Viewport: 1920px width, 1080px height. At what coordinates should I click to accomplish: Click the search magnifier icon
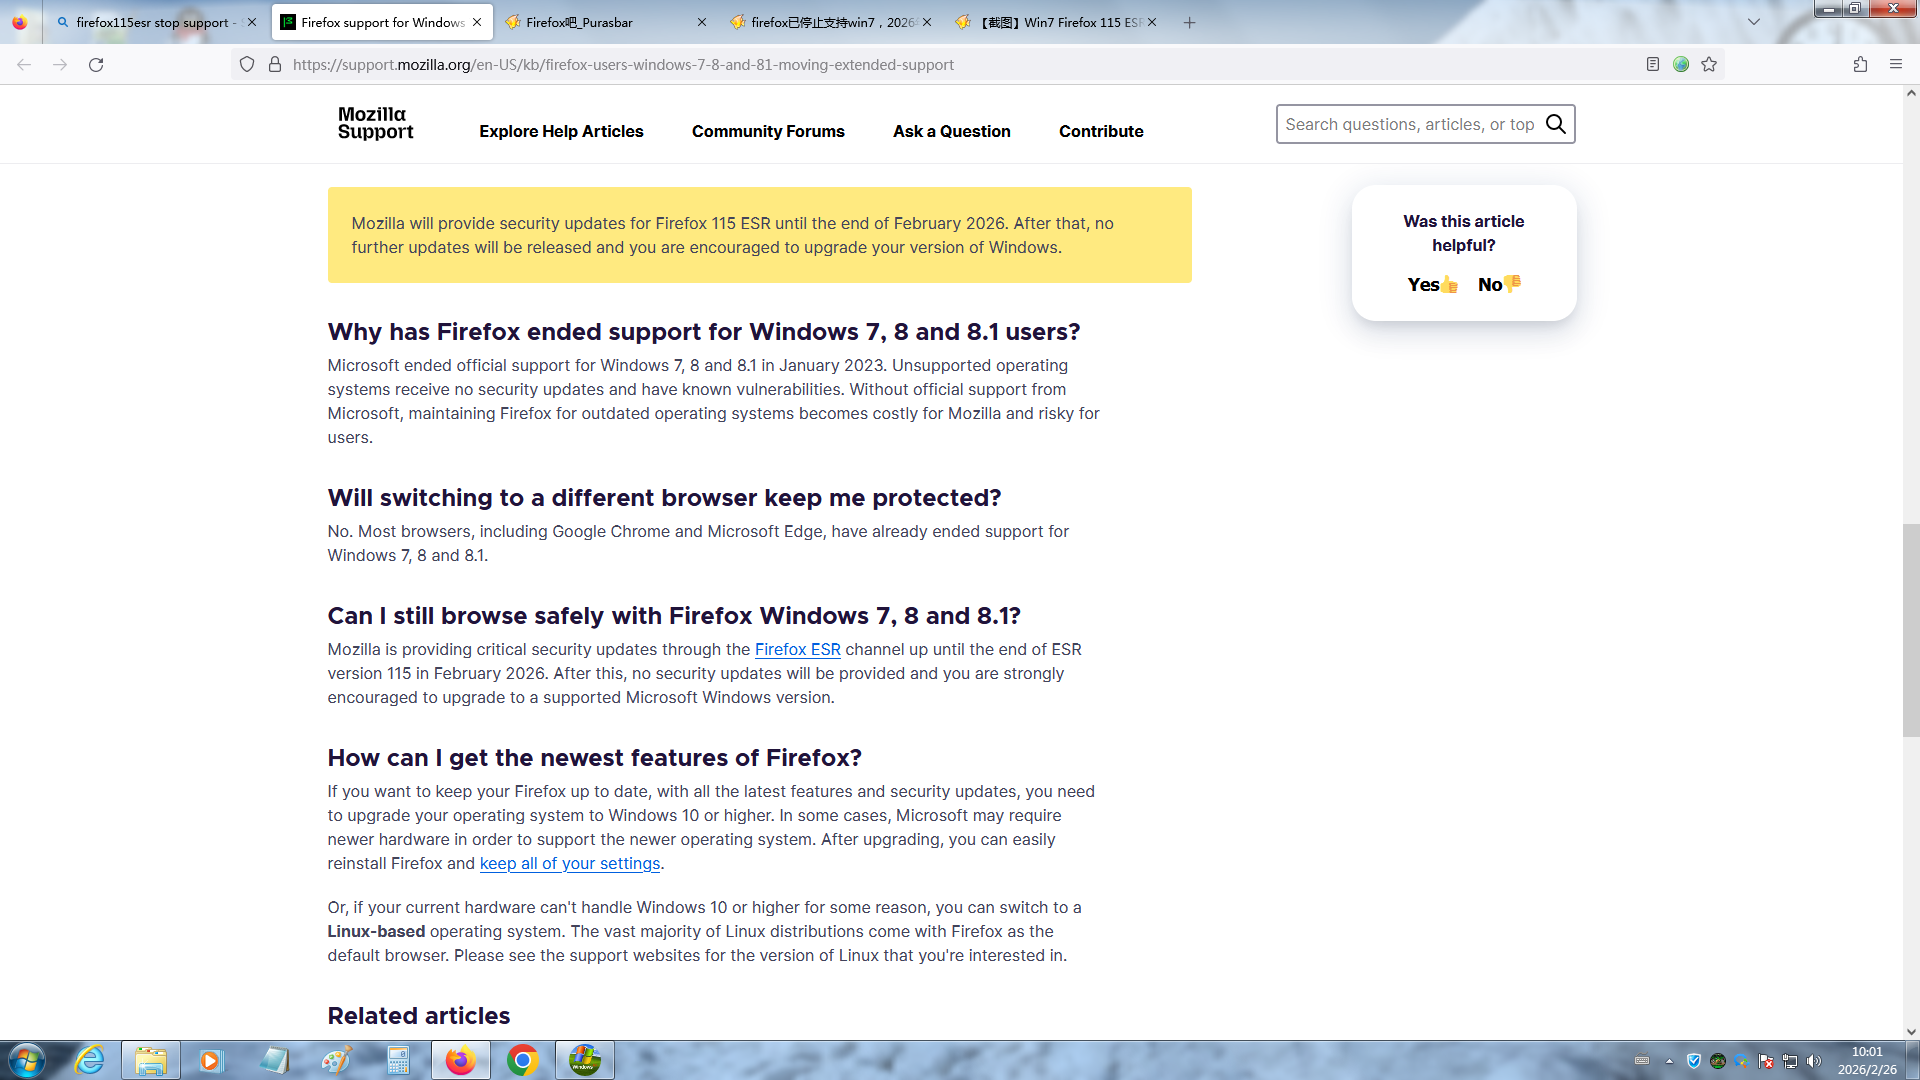click(x=1555, y=124)
